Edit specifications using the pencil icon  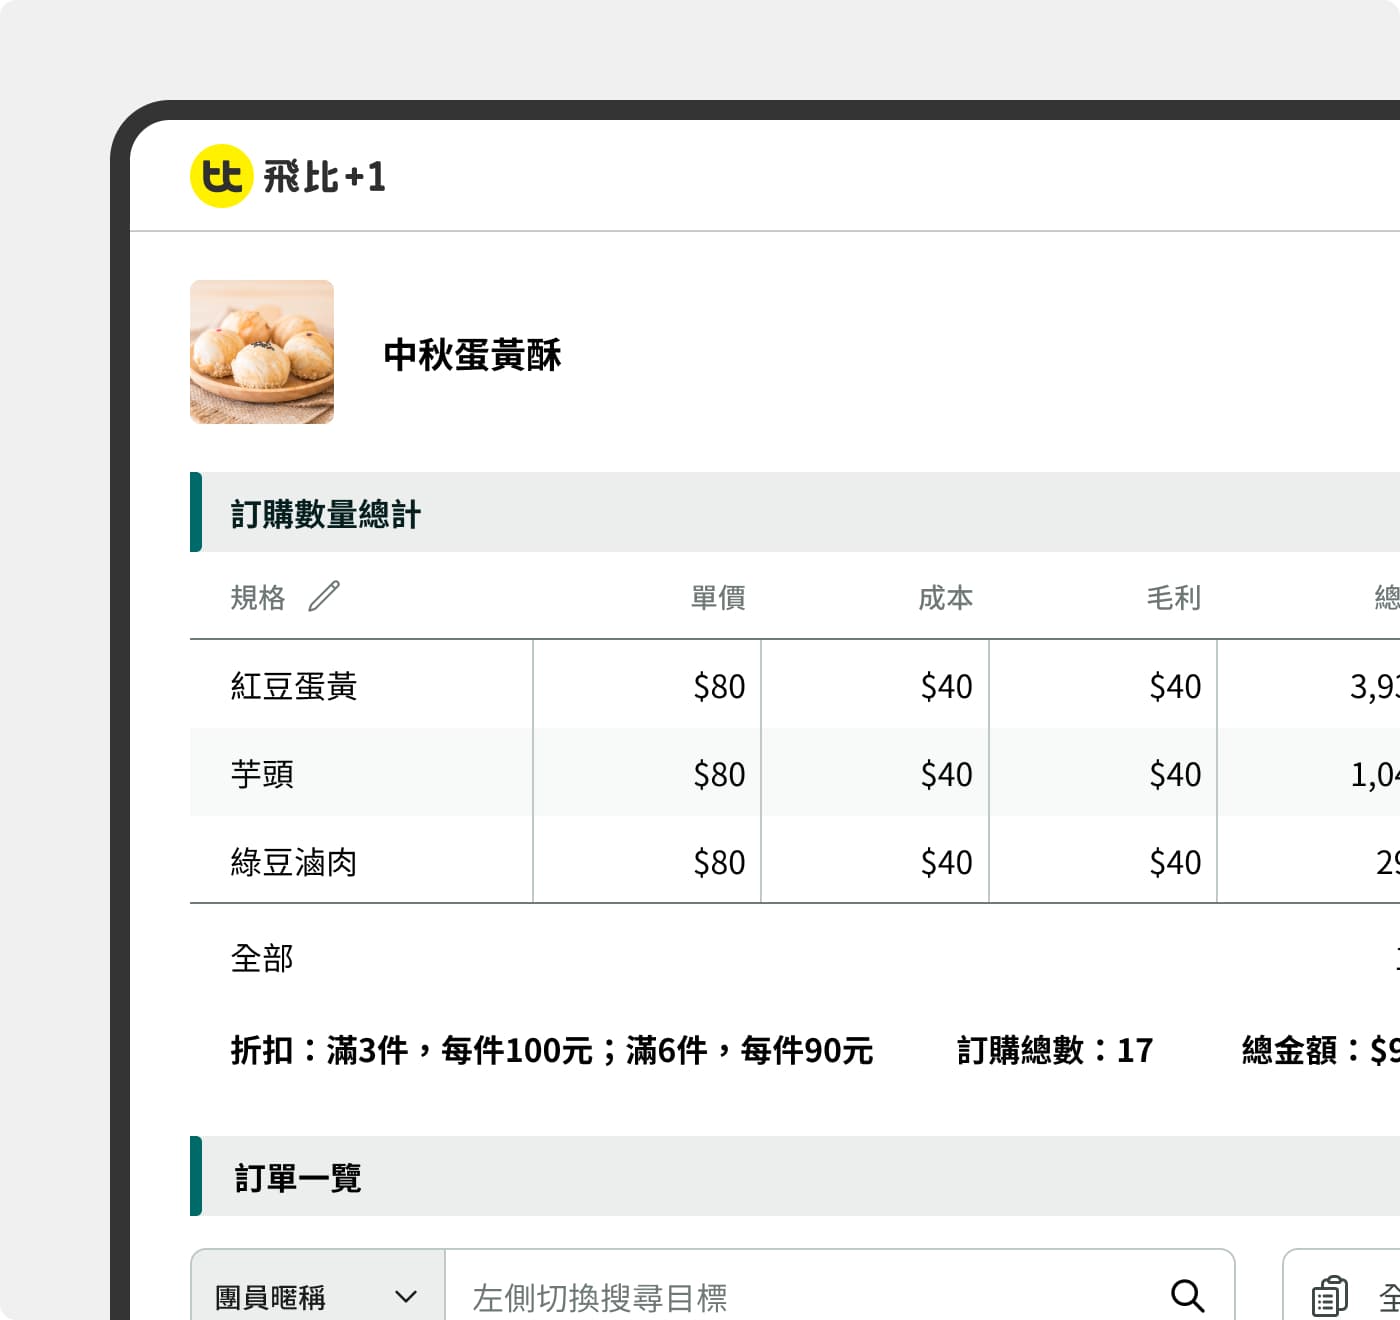click(x=322, y=597)
